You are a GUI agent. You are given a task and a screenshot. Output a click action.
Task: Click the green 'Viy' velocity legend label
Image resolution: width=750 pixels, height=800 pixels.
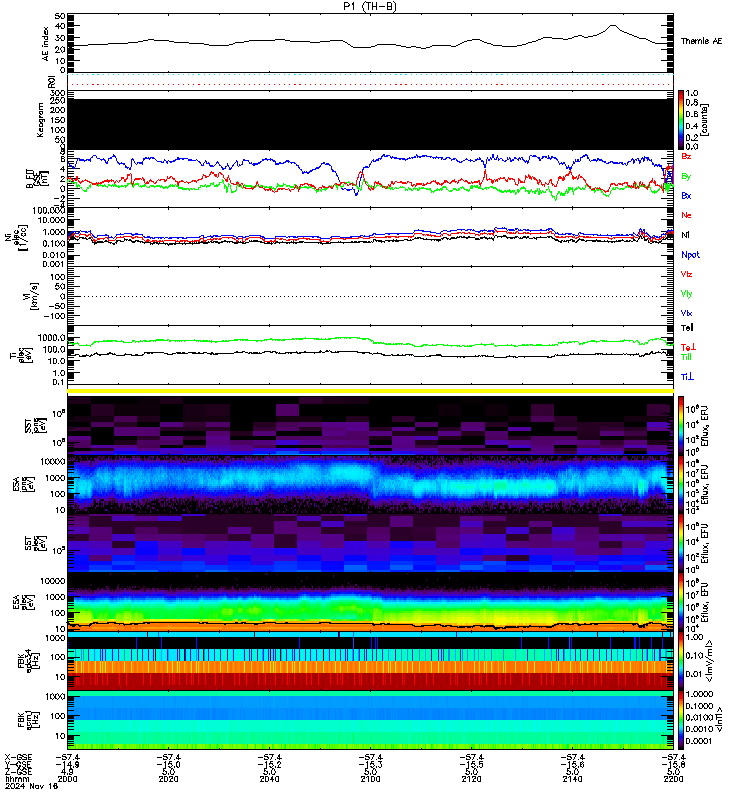[686, 294]
